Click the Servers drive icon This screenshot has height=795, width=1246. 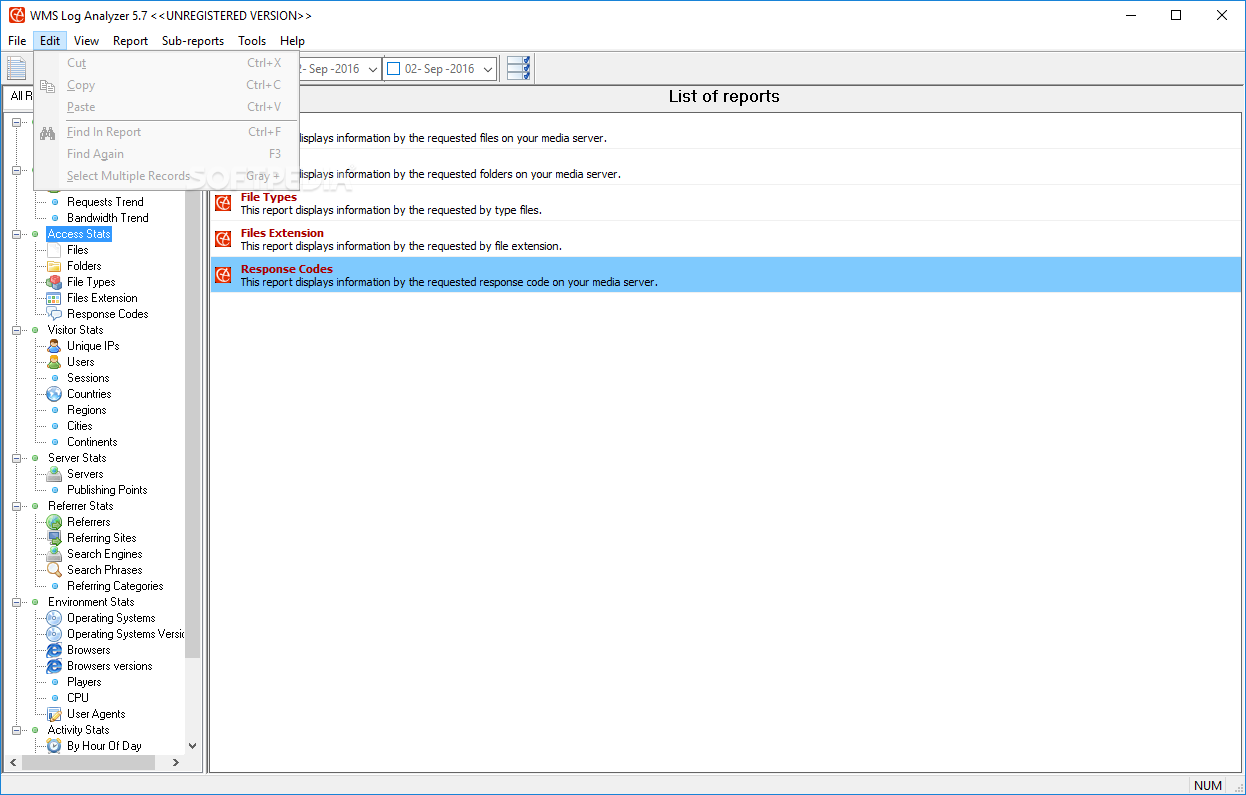coord(54,474)
